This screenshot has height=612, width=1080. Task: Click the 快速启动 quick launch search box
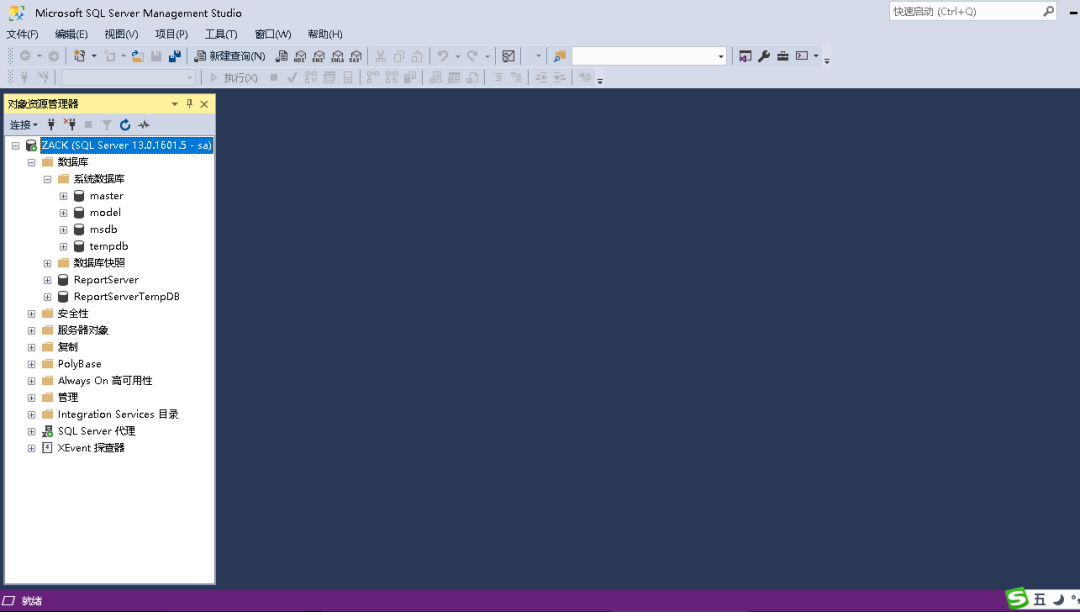pyautogui.click(x=973, y=12)
